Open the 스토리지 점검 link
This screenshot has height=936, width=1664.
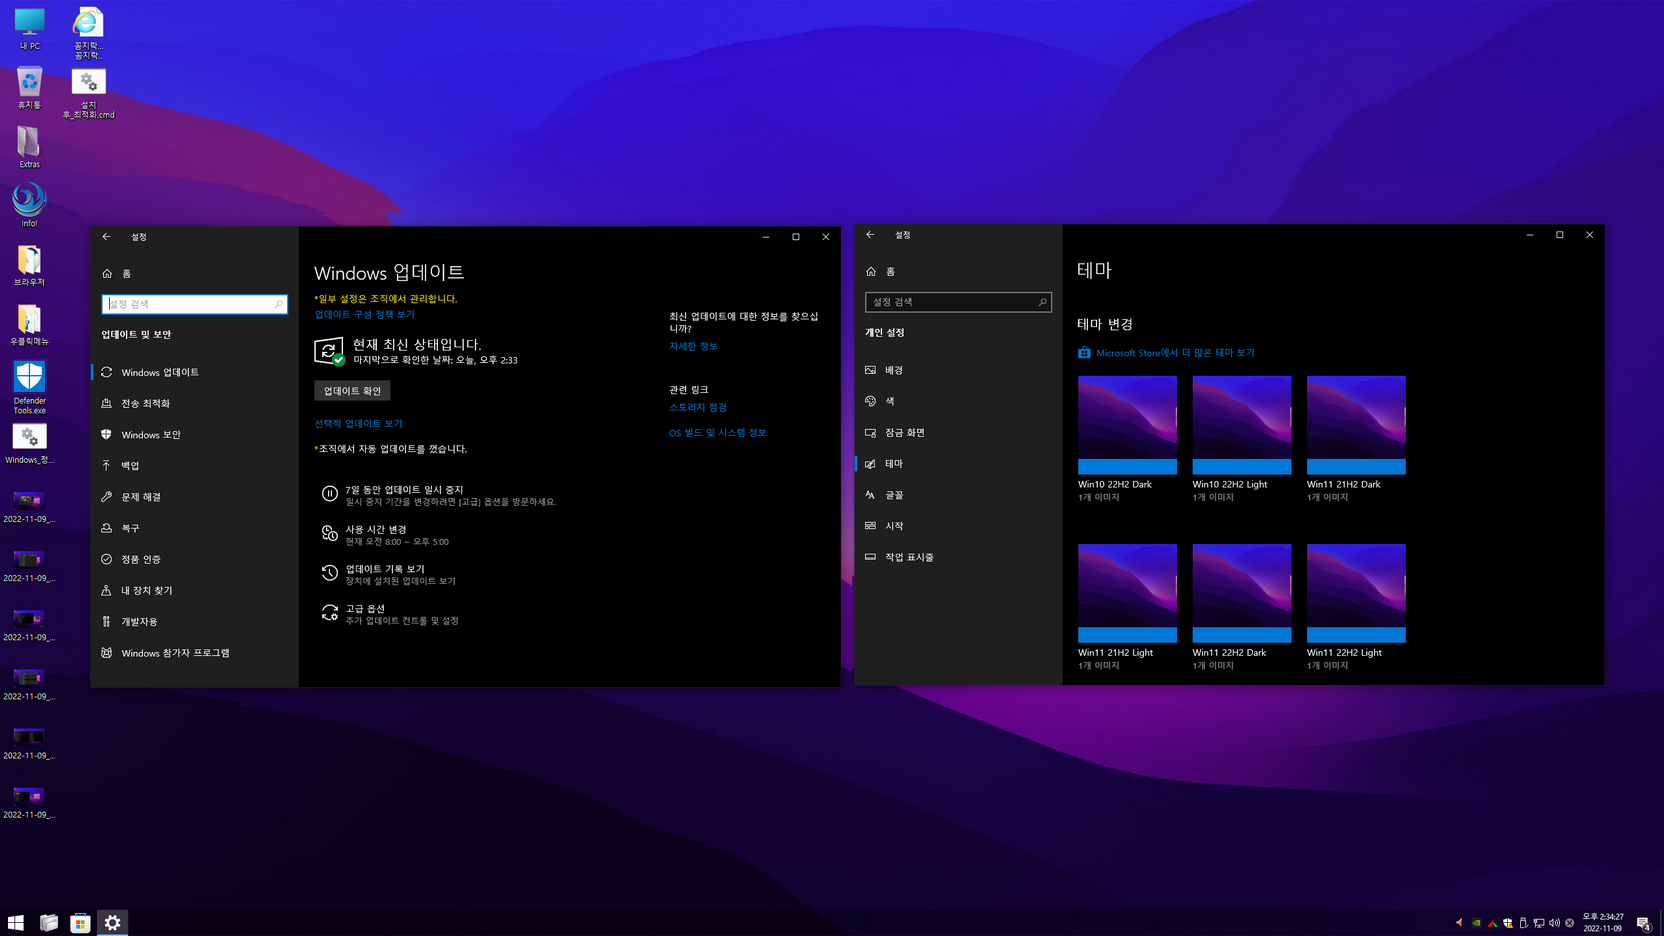[x=698, y=407]
